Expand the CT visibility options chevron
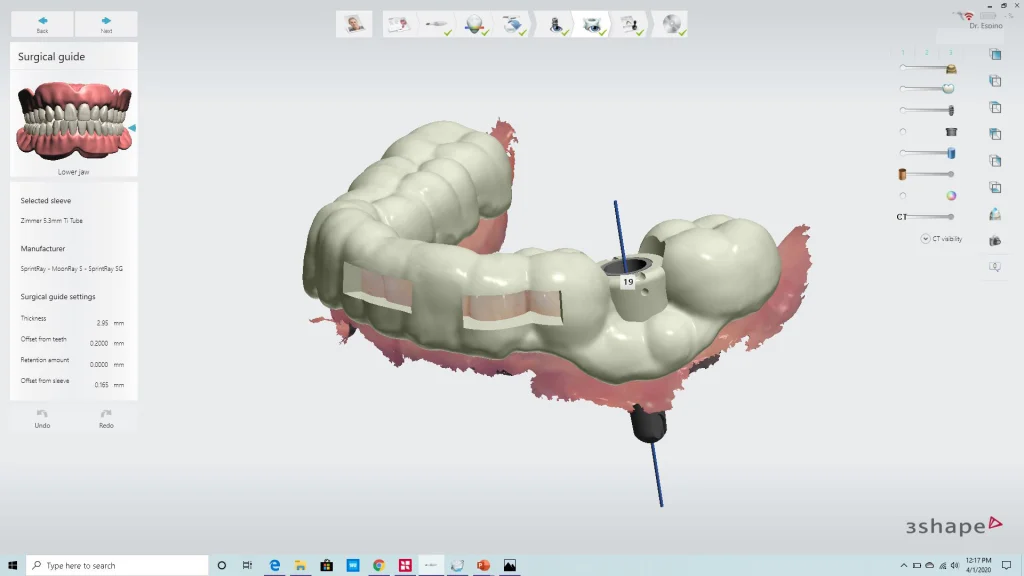1024x576 pixels. click(927, 238)
